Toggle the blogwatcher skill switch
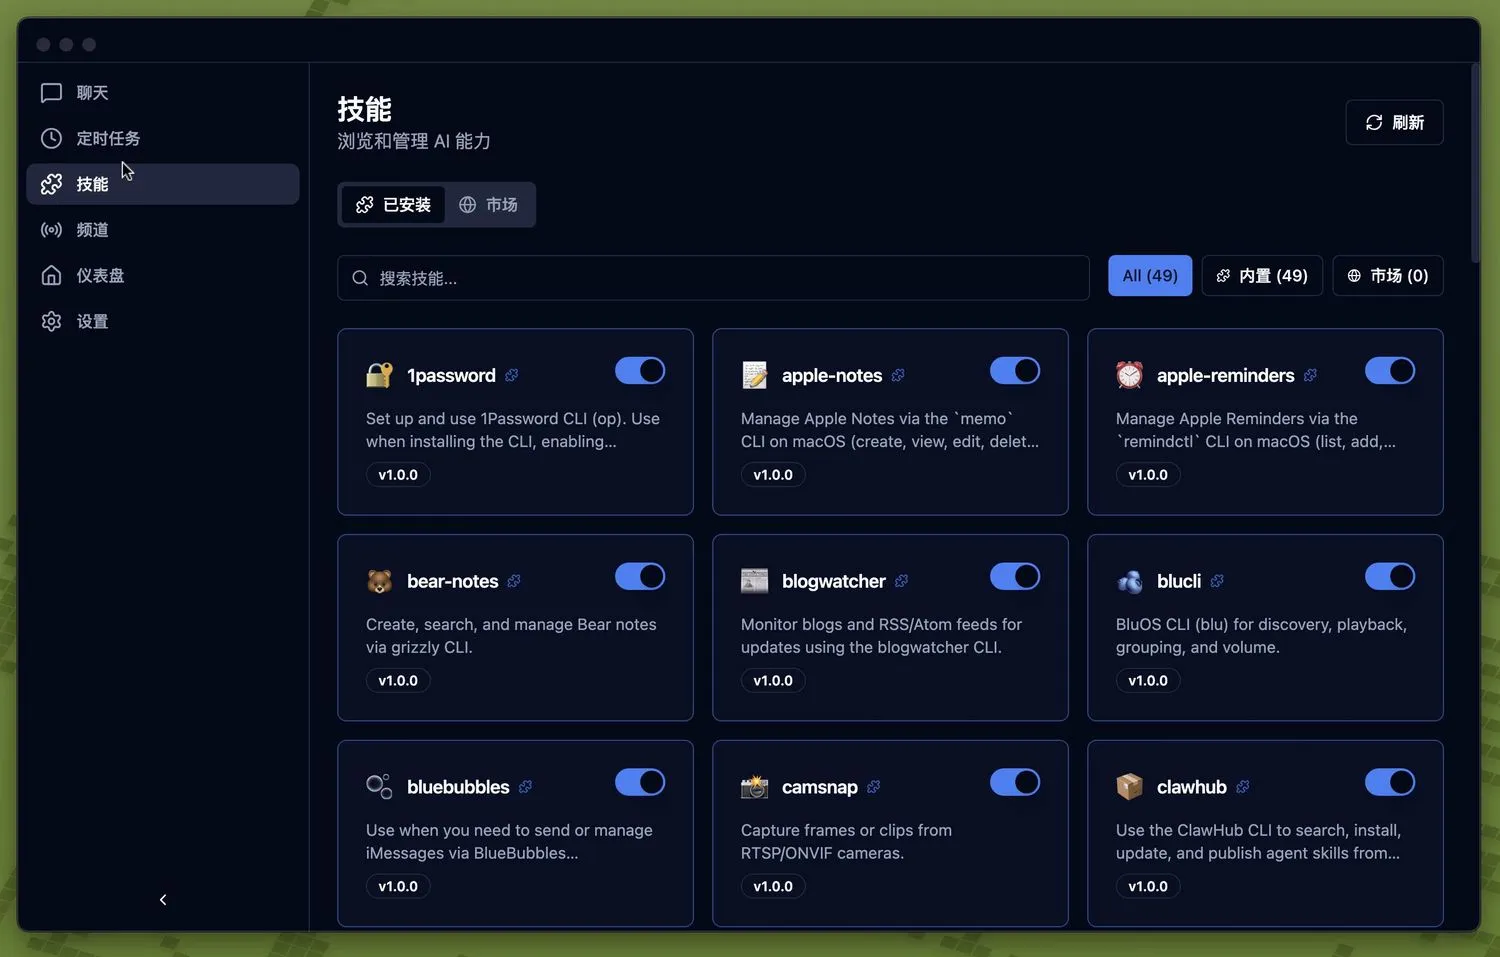The width and height of the screenshot is (1500, 957). pos(1015,577)
